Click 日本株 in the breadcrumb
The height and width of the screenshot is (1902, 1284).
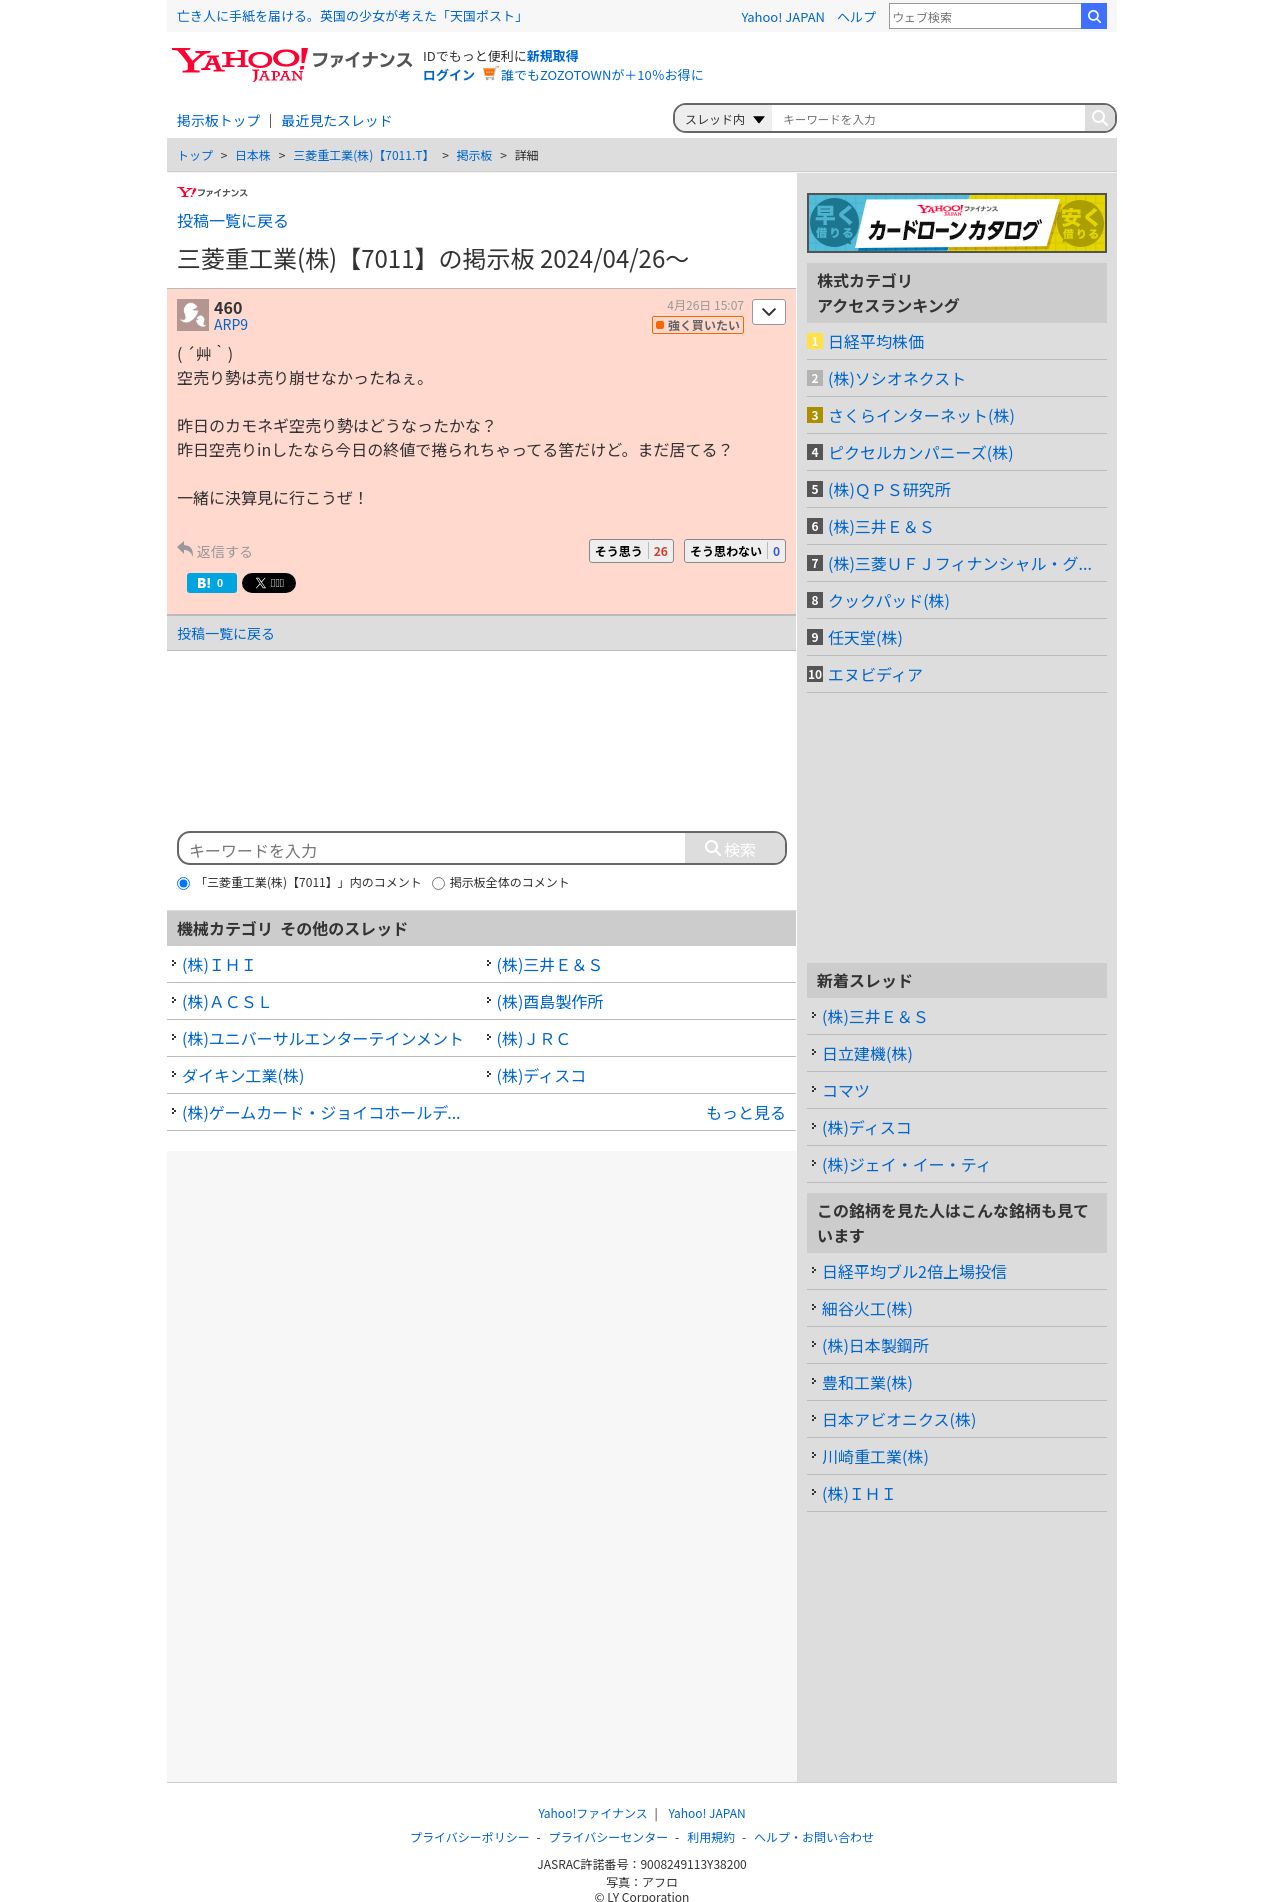click(253, 156)
